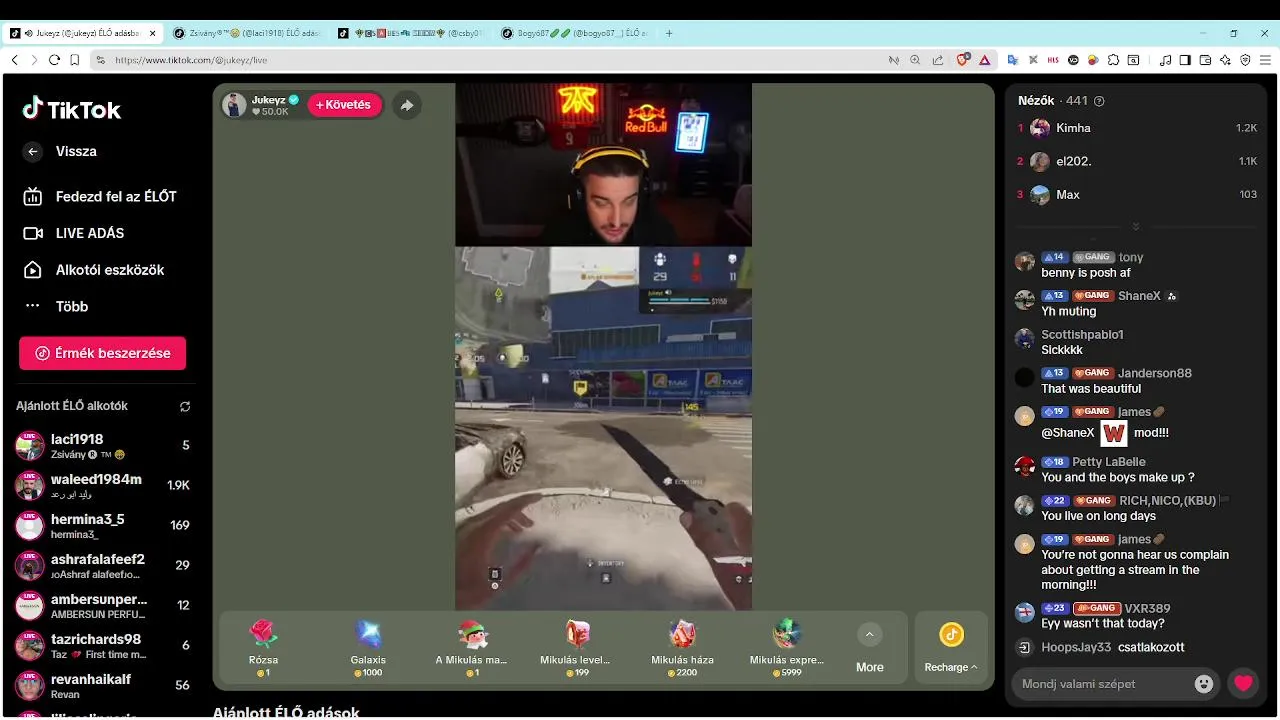Switch to the csby01 browser tab
This screenshot has height=720, width=1280.
(410, 33)
